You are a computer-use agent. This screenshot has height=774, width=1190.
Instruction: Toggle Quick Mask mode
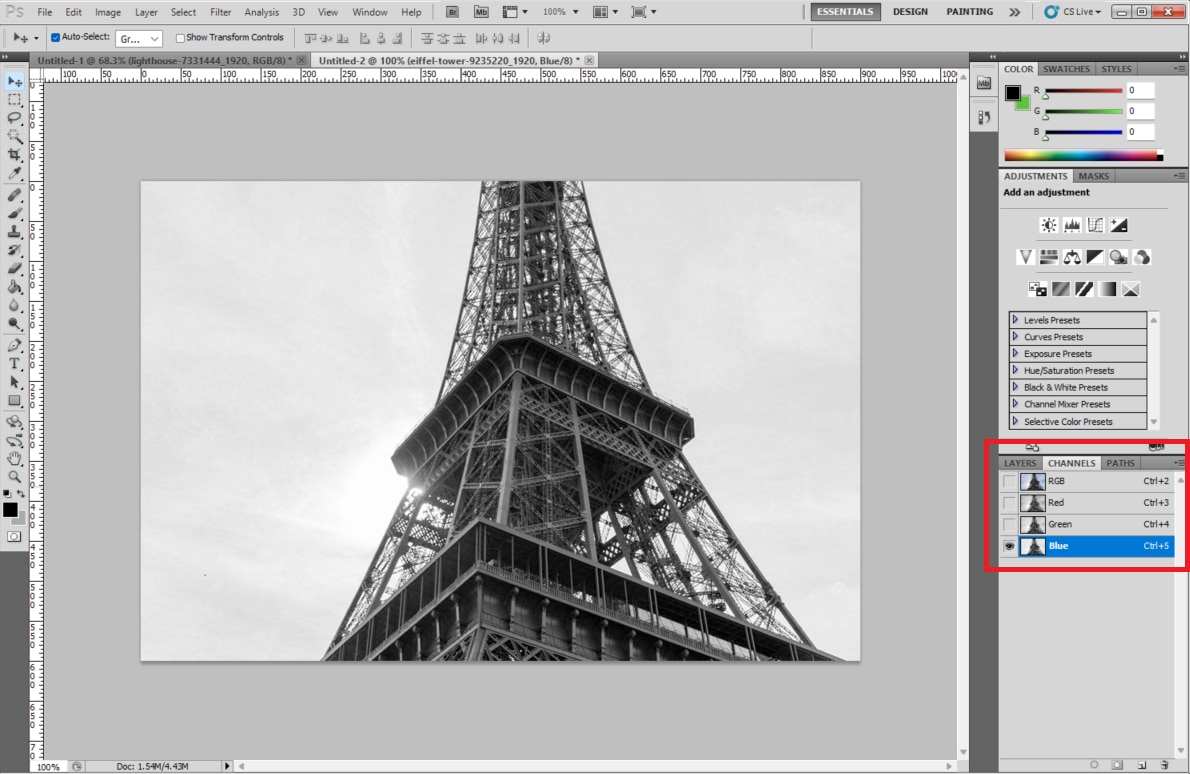pyautogui.click(x=14, y=536)
